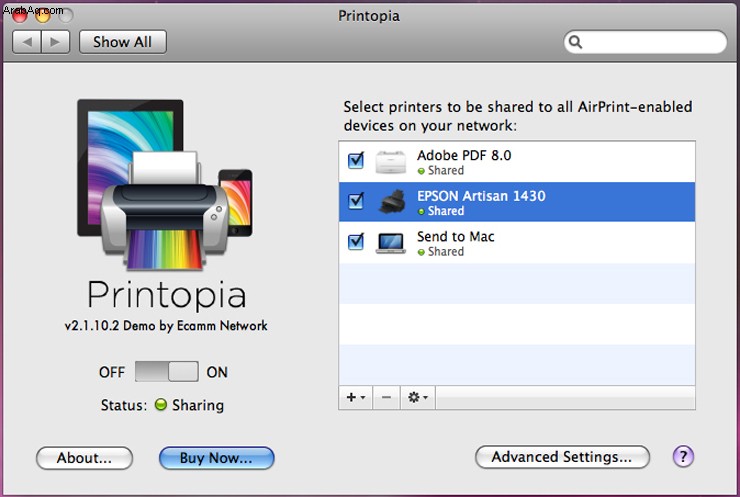Viewport: 740px width, 497px height.
Task: Click the Shared status under Send to Mac
Action: 441,252
